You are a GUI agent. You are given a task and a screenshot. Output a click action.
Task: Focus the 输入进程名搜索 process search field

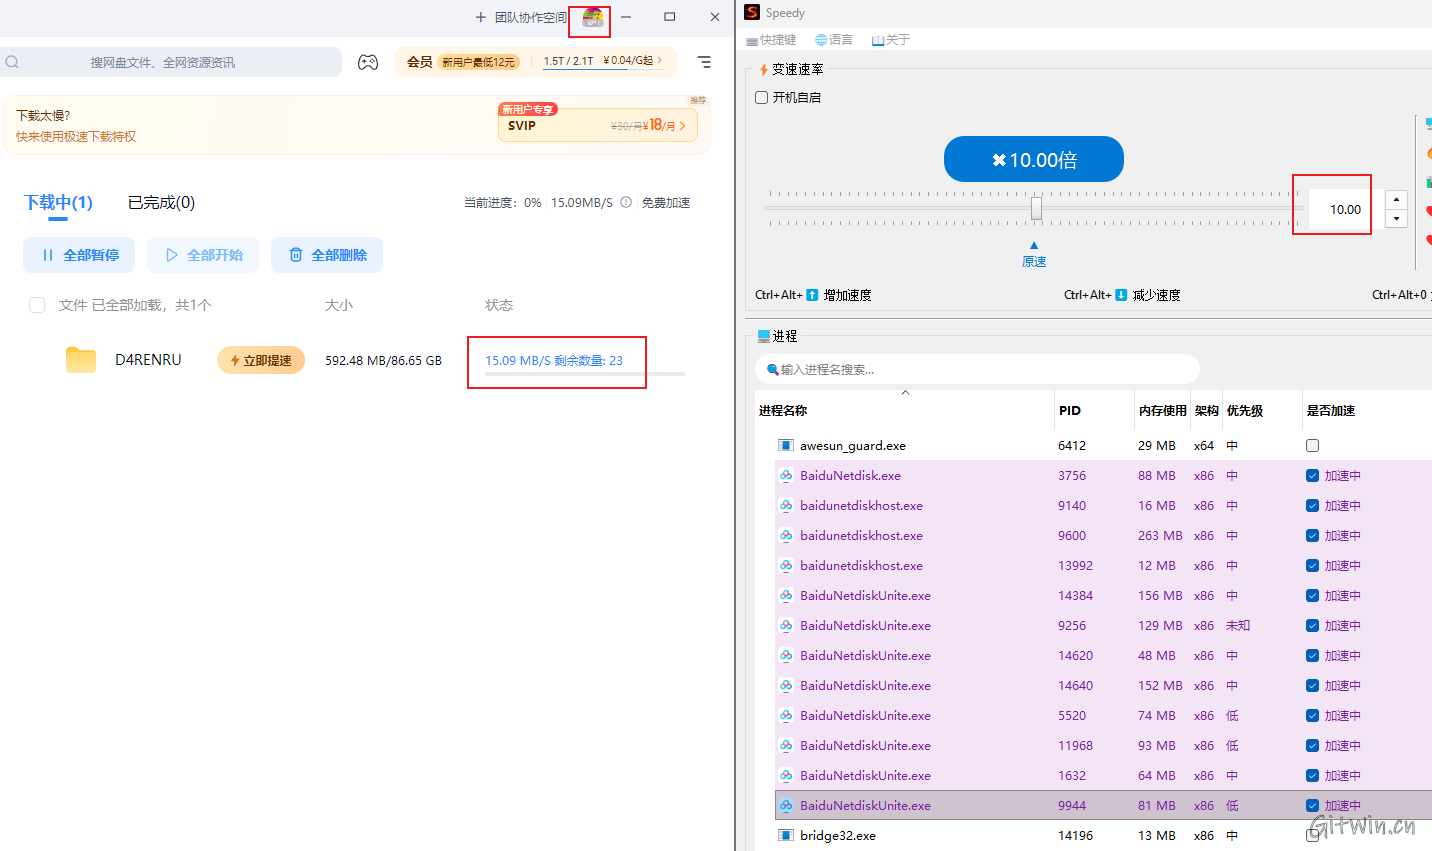coord(977,369)
